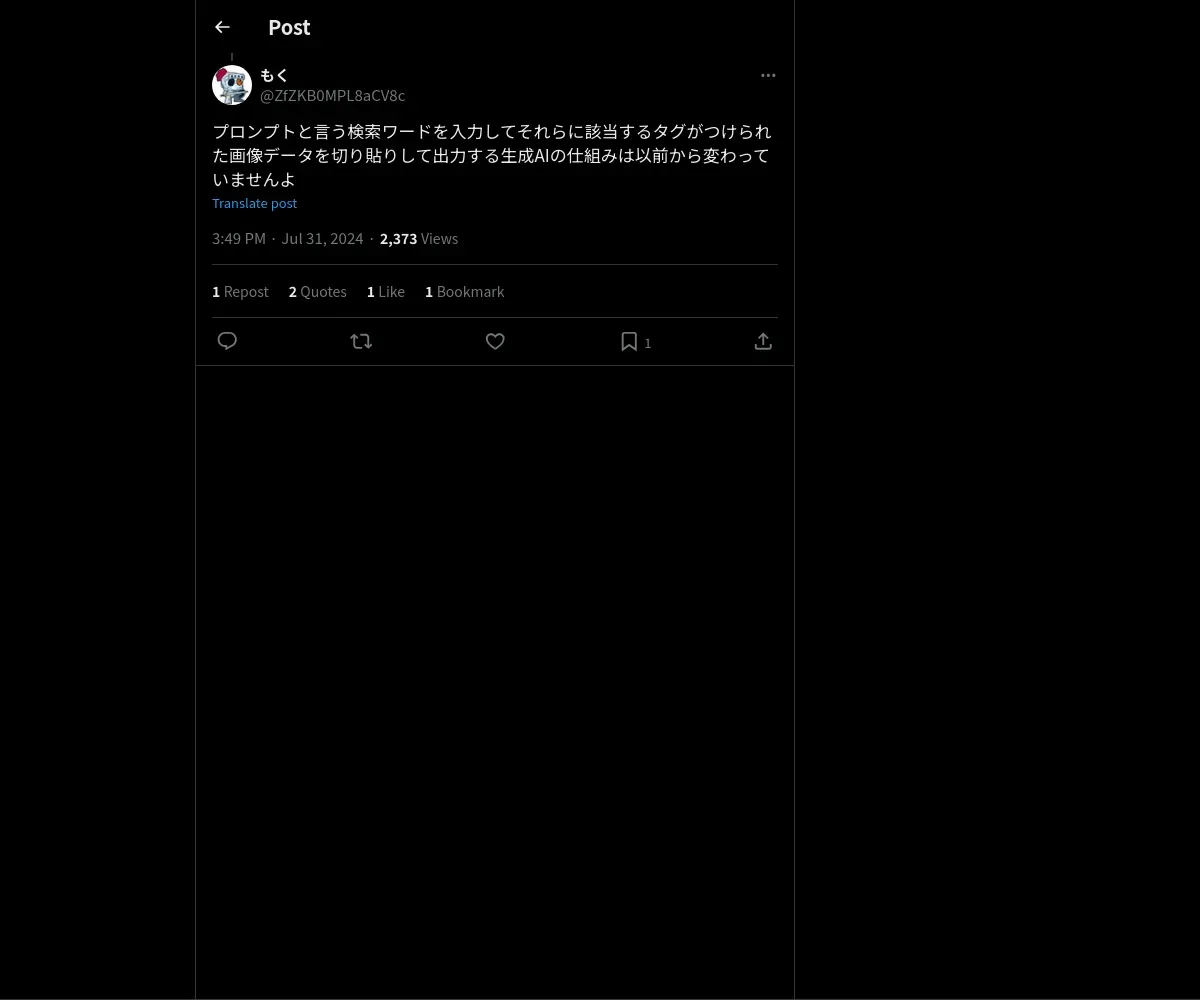View the 1 Like list
The height and width of the screenshot is (1000, 1200).
(386, 292)
